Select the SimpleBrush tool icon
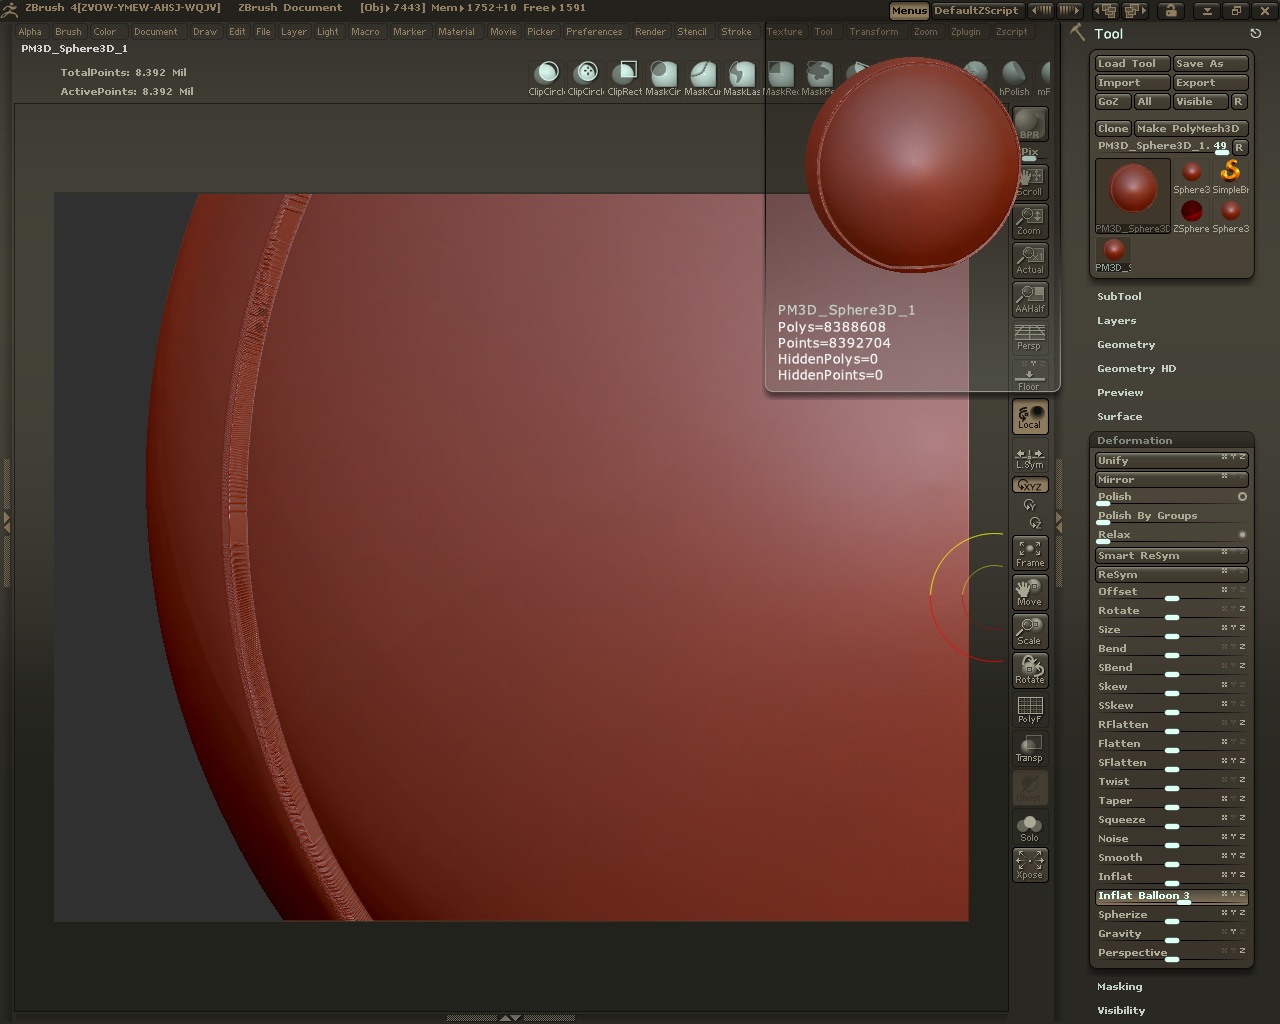 click(x=1230, y=176)
